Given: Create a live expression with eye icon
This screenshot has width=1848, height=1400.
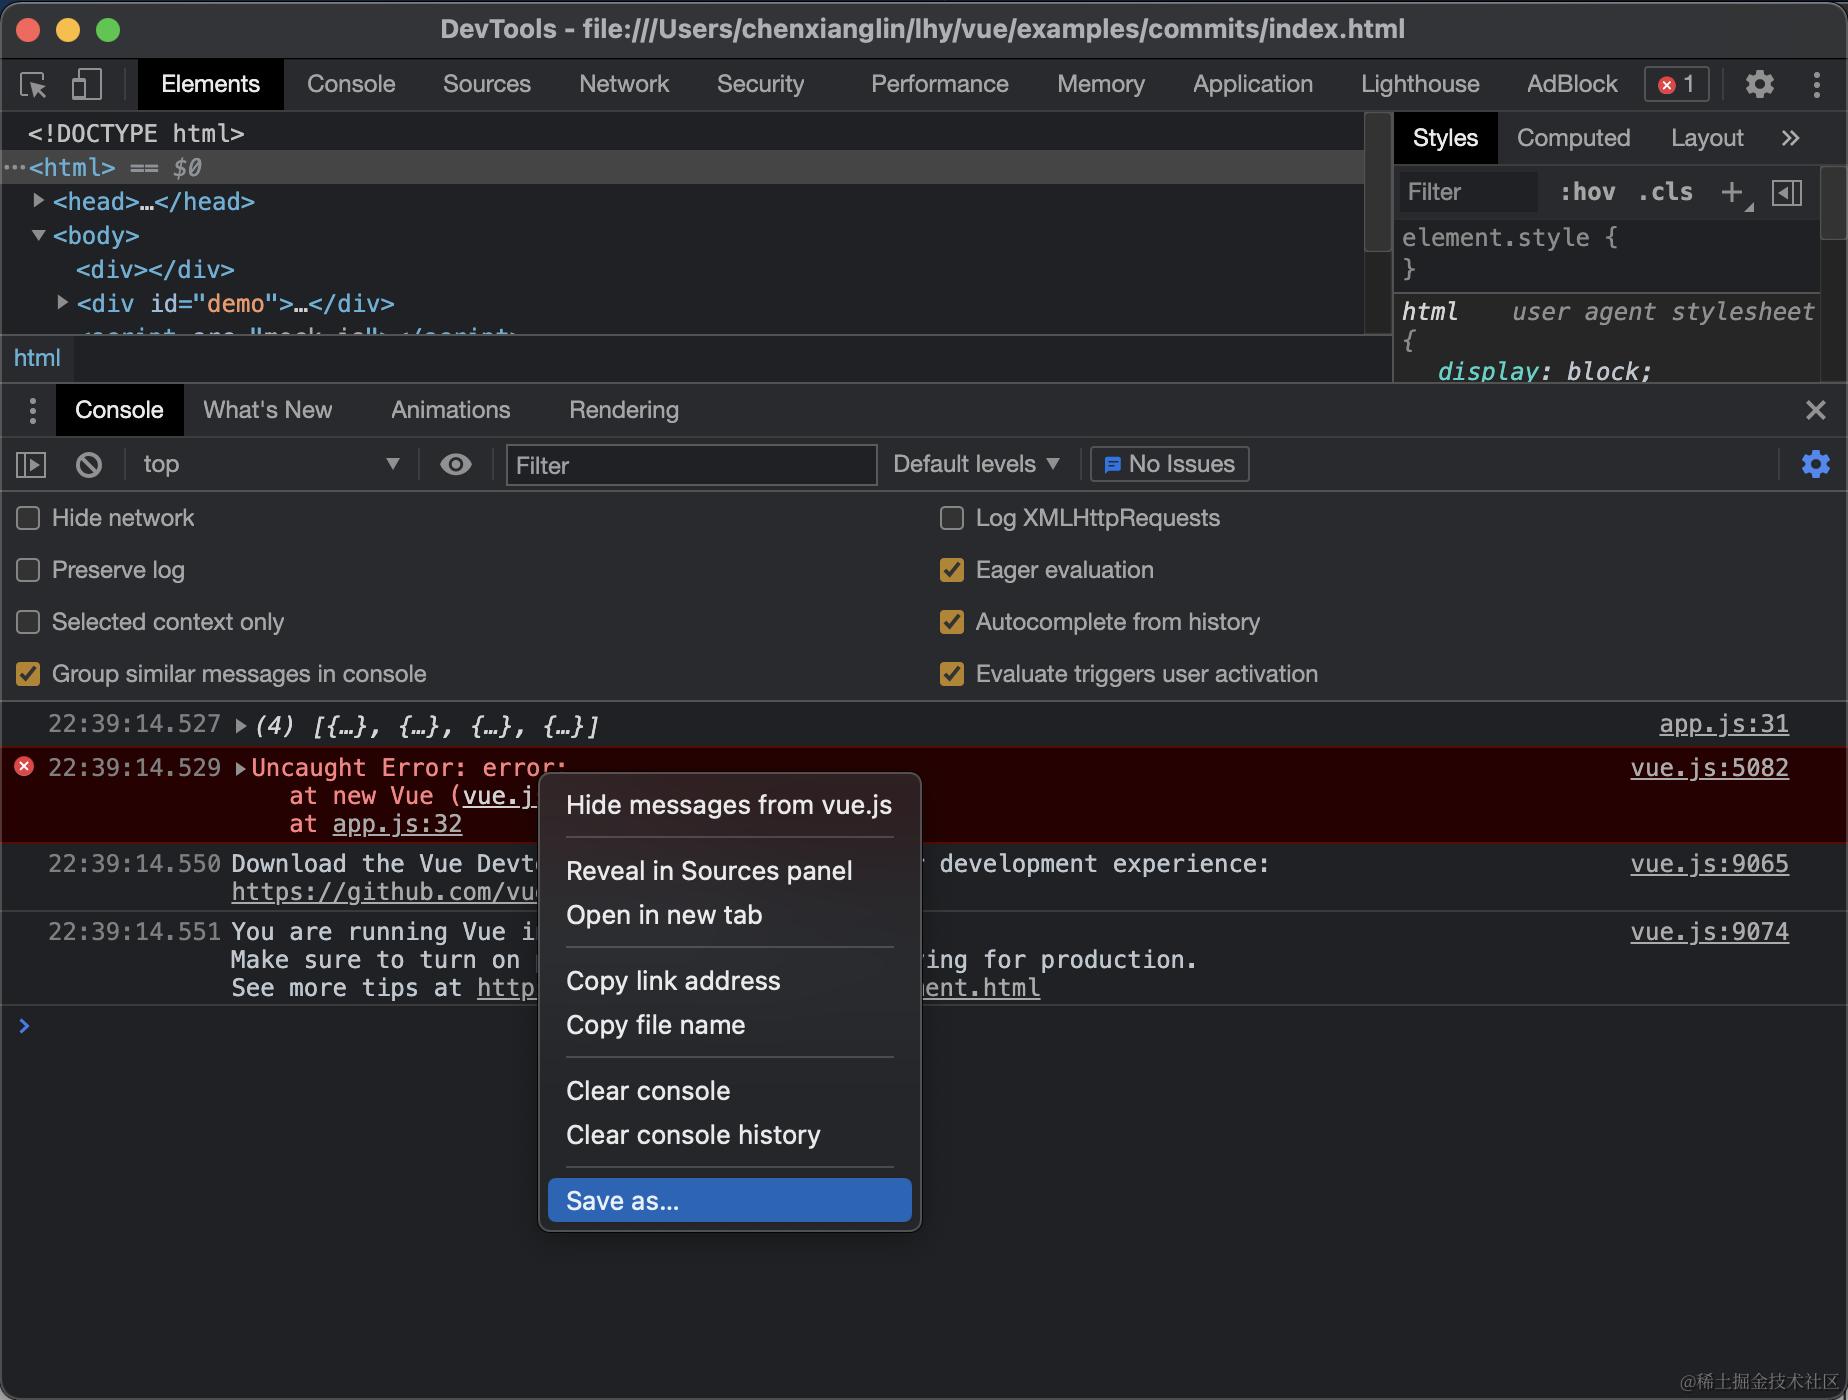Looking at the screenshot, I should point(456,464).
